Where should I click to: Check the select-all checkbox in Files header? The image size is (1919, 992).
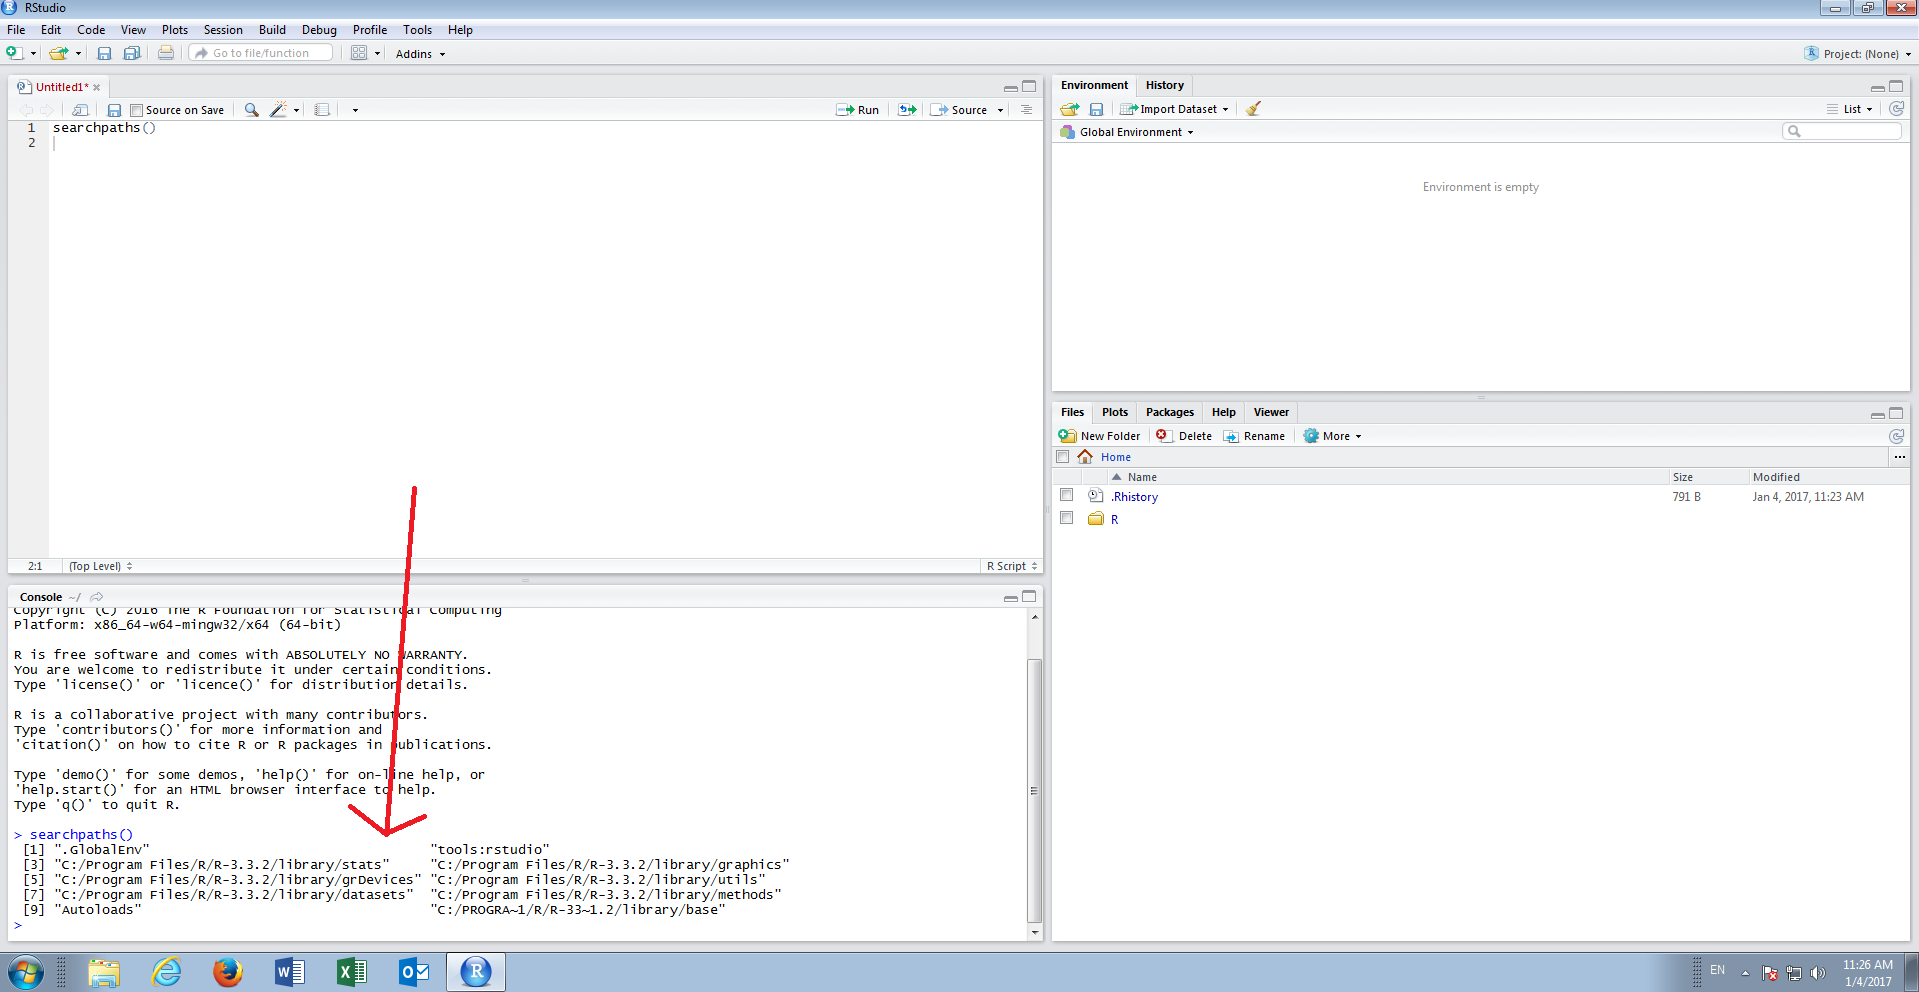coord(1062,457)
